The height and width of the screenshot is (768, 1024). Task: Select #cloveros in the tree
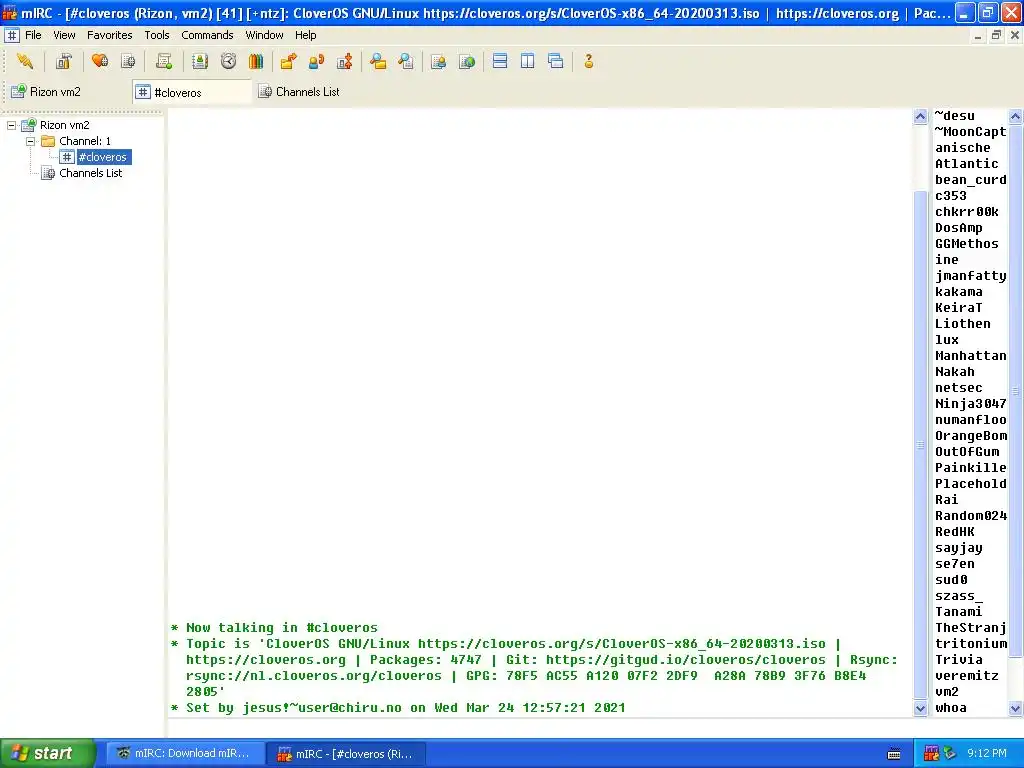click(x=104, y=157)
